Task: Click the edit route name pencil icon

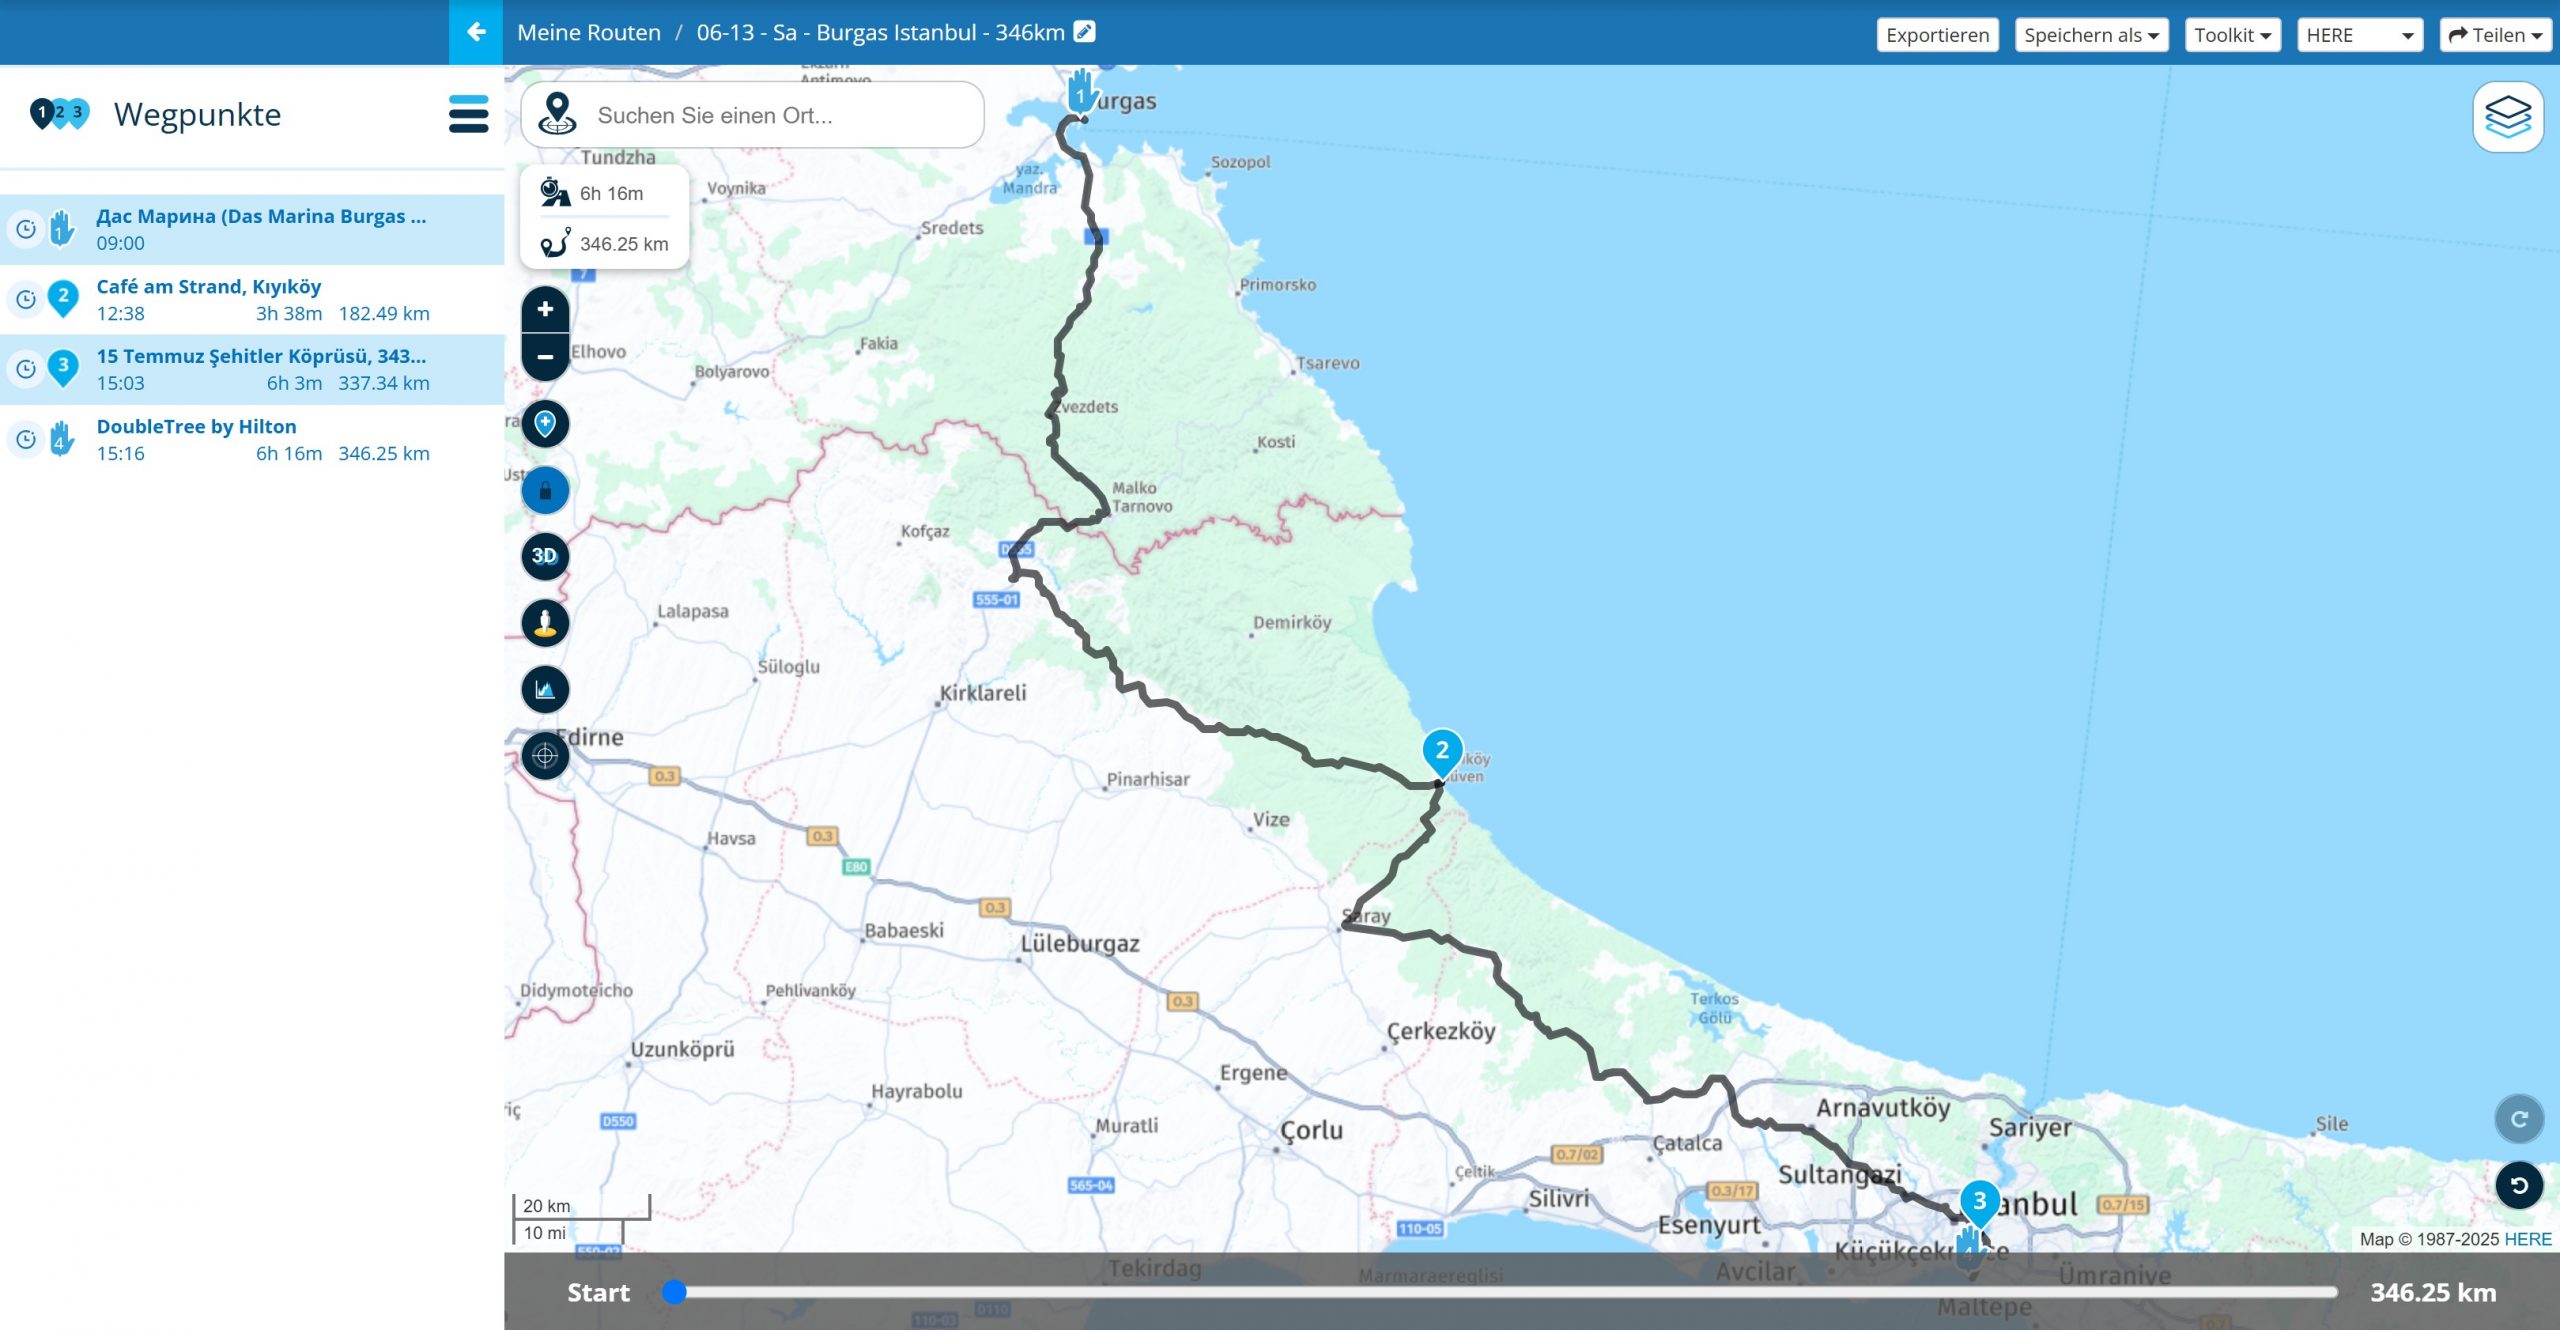Action: [x=1084, y=32]
